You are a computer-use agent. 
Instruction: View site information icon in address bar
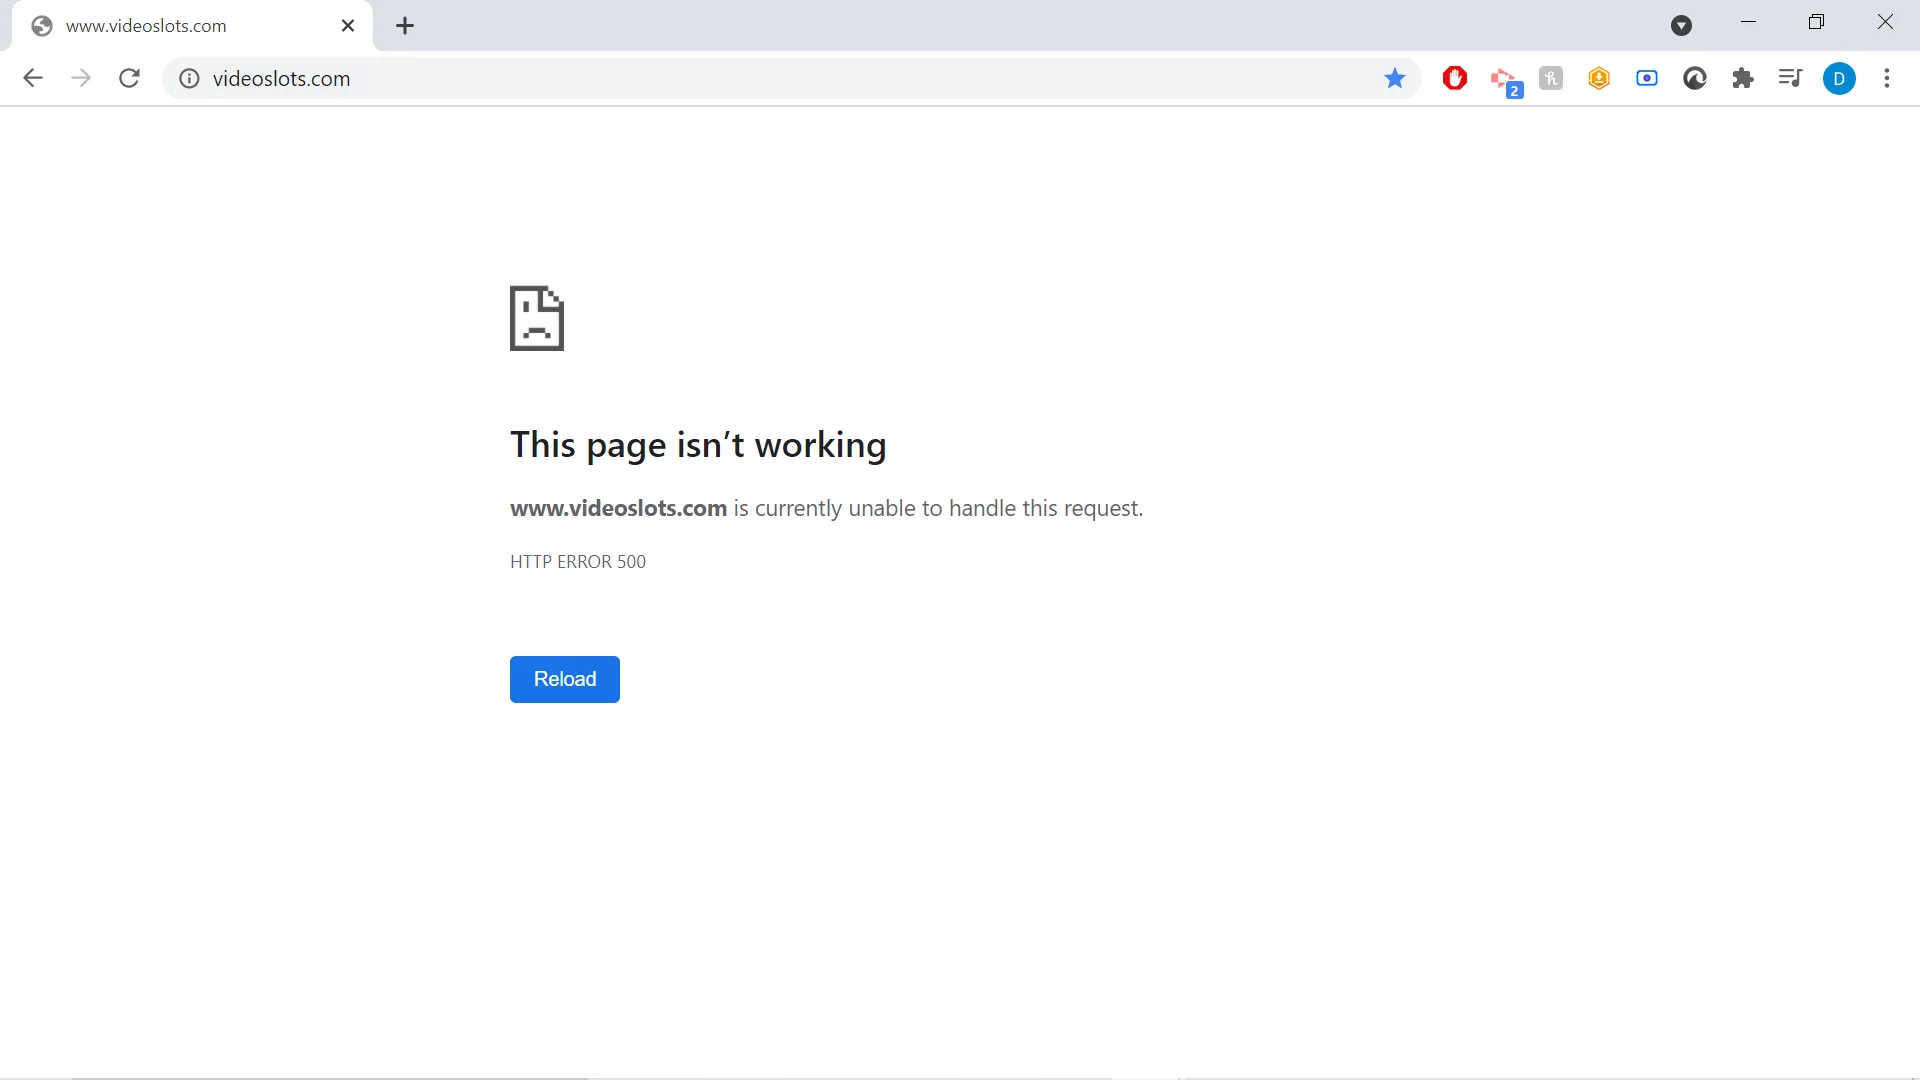click(189, 78)
